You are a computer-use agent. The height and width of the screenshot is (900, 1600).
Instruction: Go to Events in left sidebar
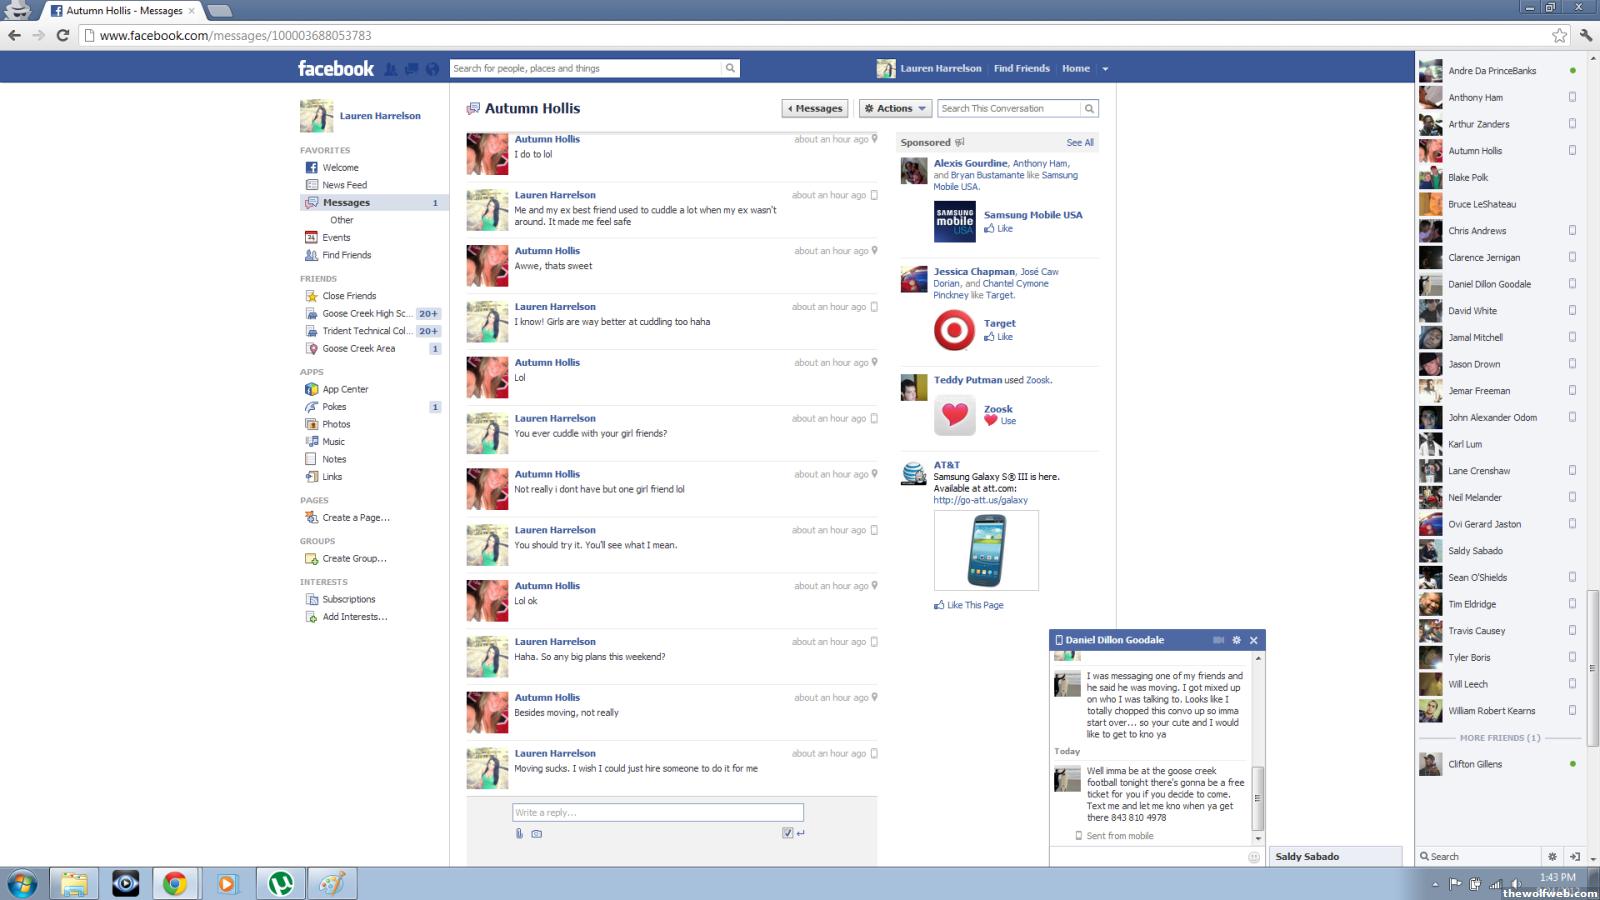pos(336,237)
